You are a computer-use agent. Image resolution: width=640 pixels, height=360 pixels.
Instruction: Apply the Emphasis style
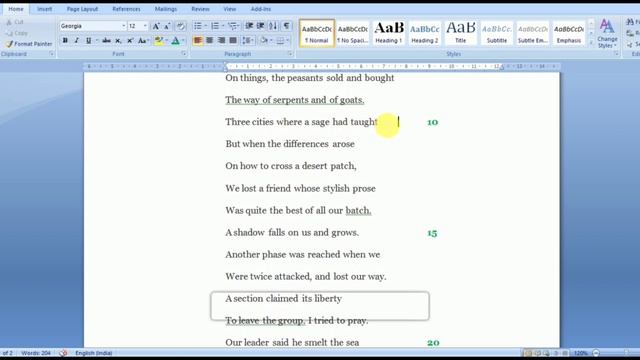(569, 33)
